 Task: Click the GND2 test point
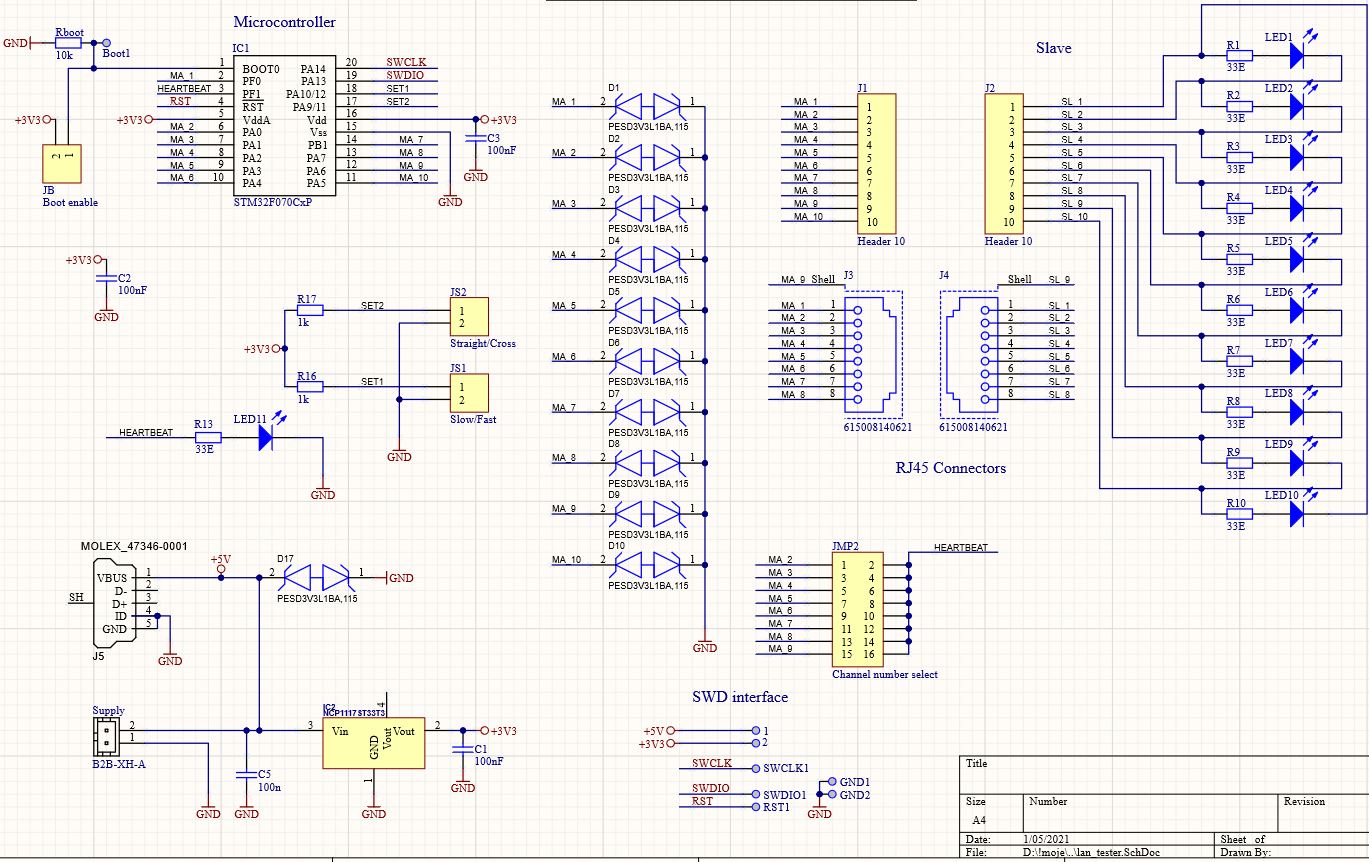[832, 794]
